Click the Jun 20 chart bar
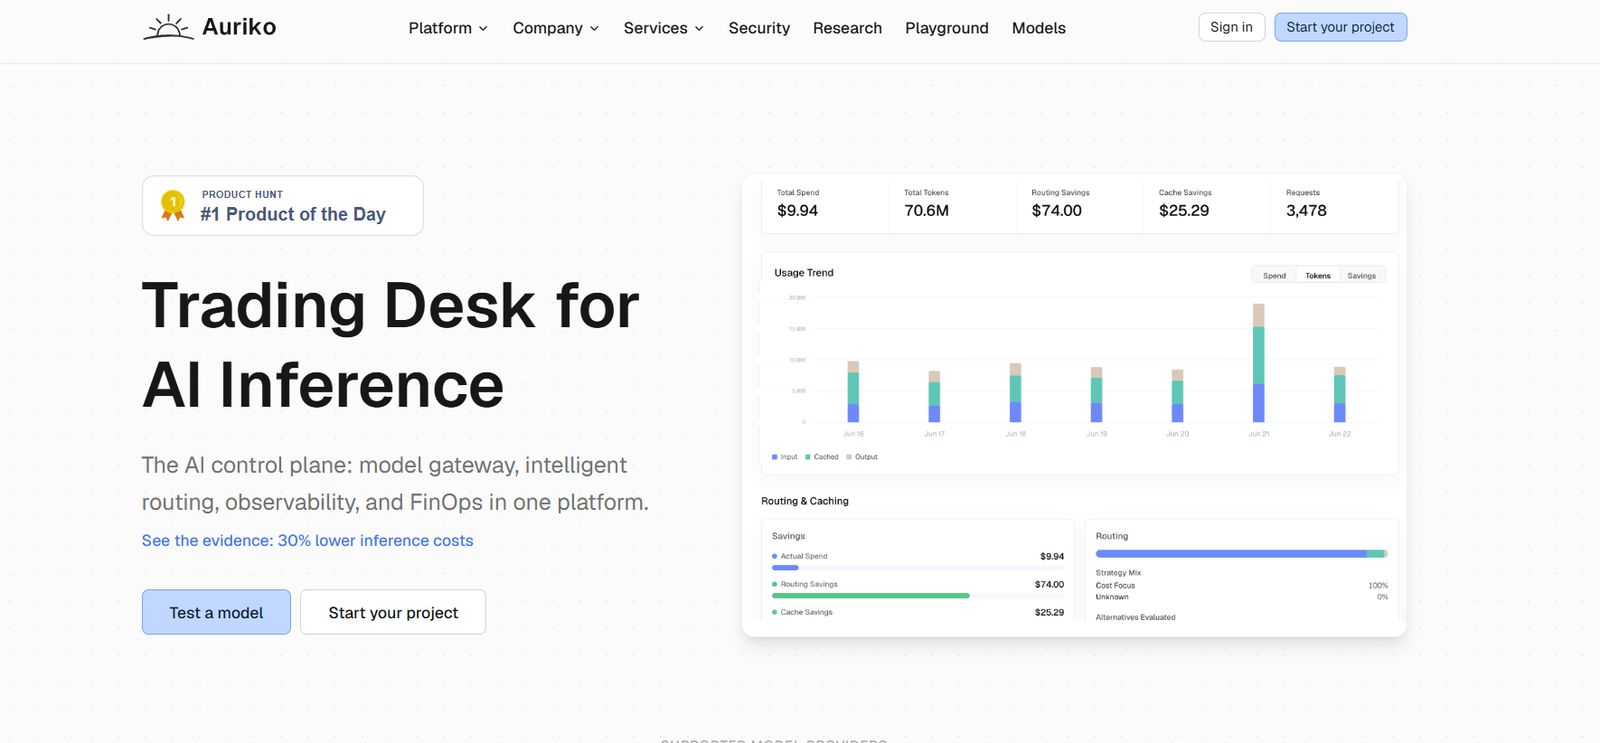This screenshot has height=743, width=1600. (1177, 396)
